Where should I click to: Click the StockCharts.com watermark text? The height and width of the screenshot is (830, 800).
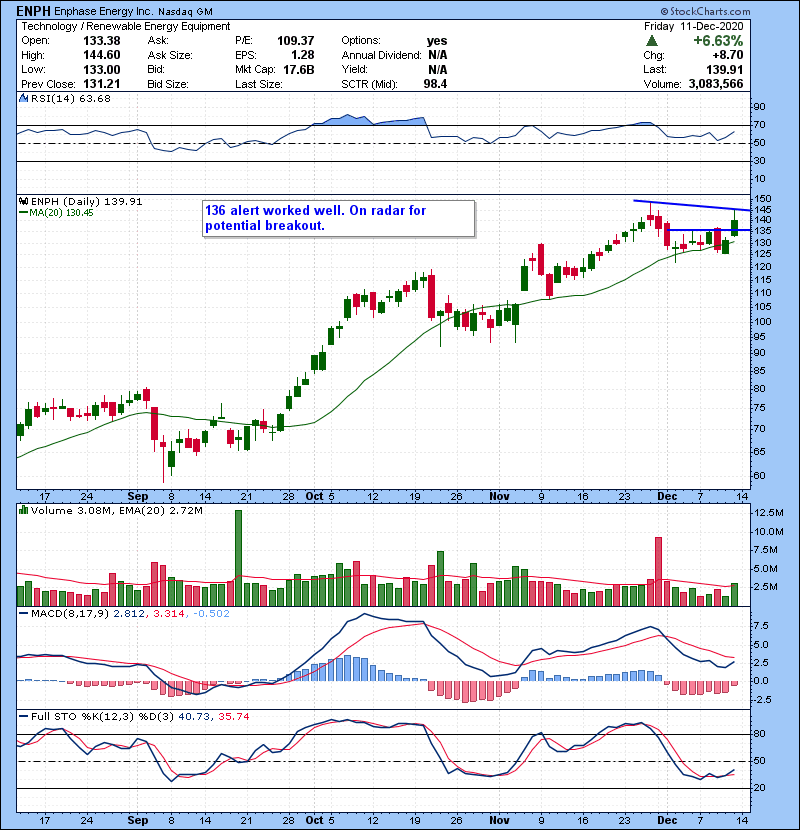[x=706, y=11]
